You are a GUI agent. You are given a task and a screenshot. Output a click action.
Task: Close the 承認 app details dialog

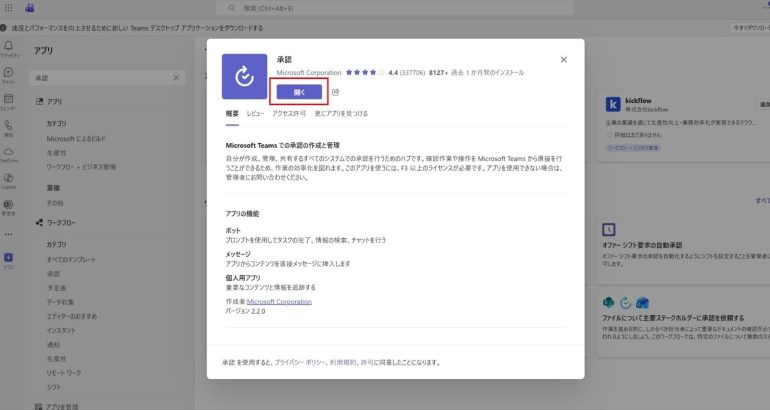(564, 60)
